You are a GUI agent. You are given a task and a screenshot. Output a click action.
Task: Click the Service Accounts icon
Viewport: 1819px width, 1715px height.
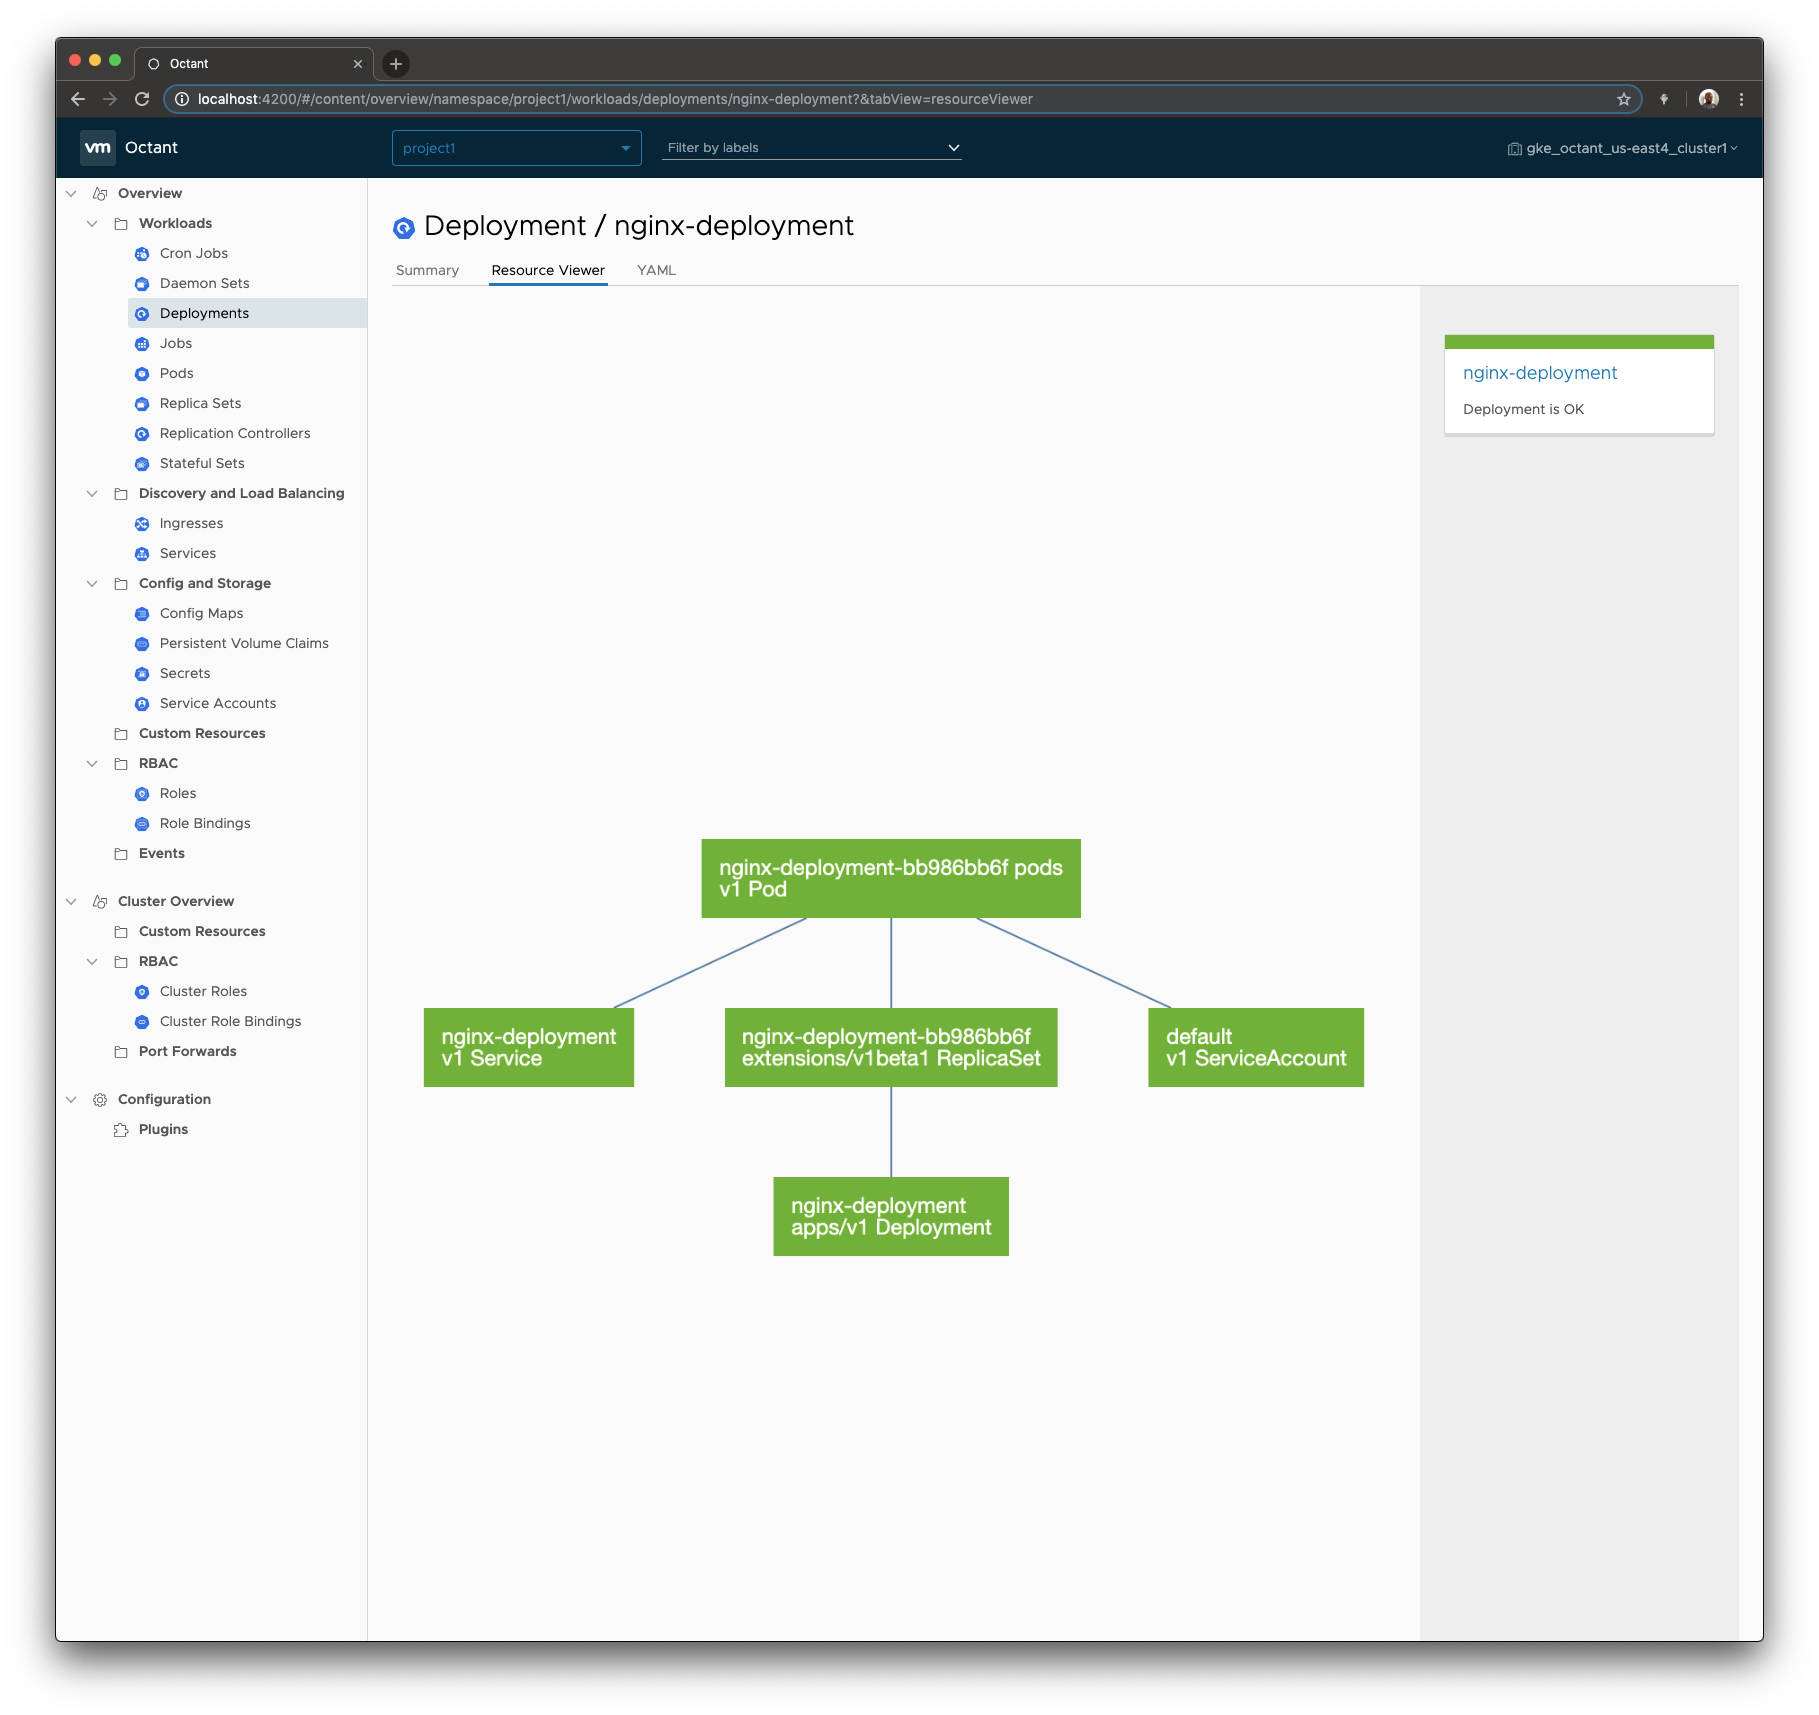pyautogui.click(x=142, y=704)
